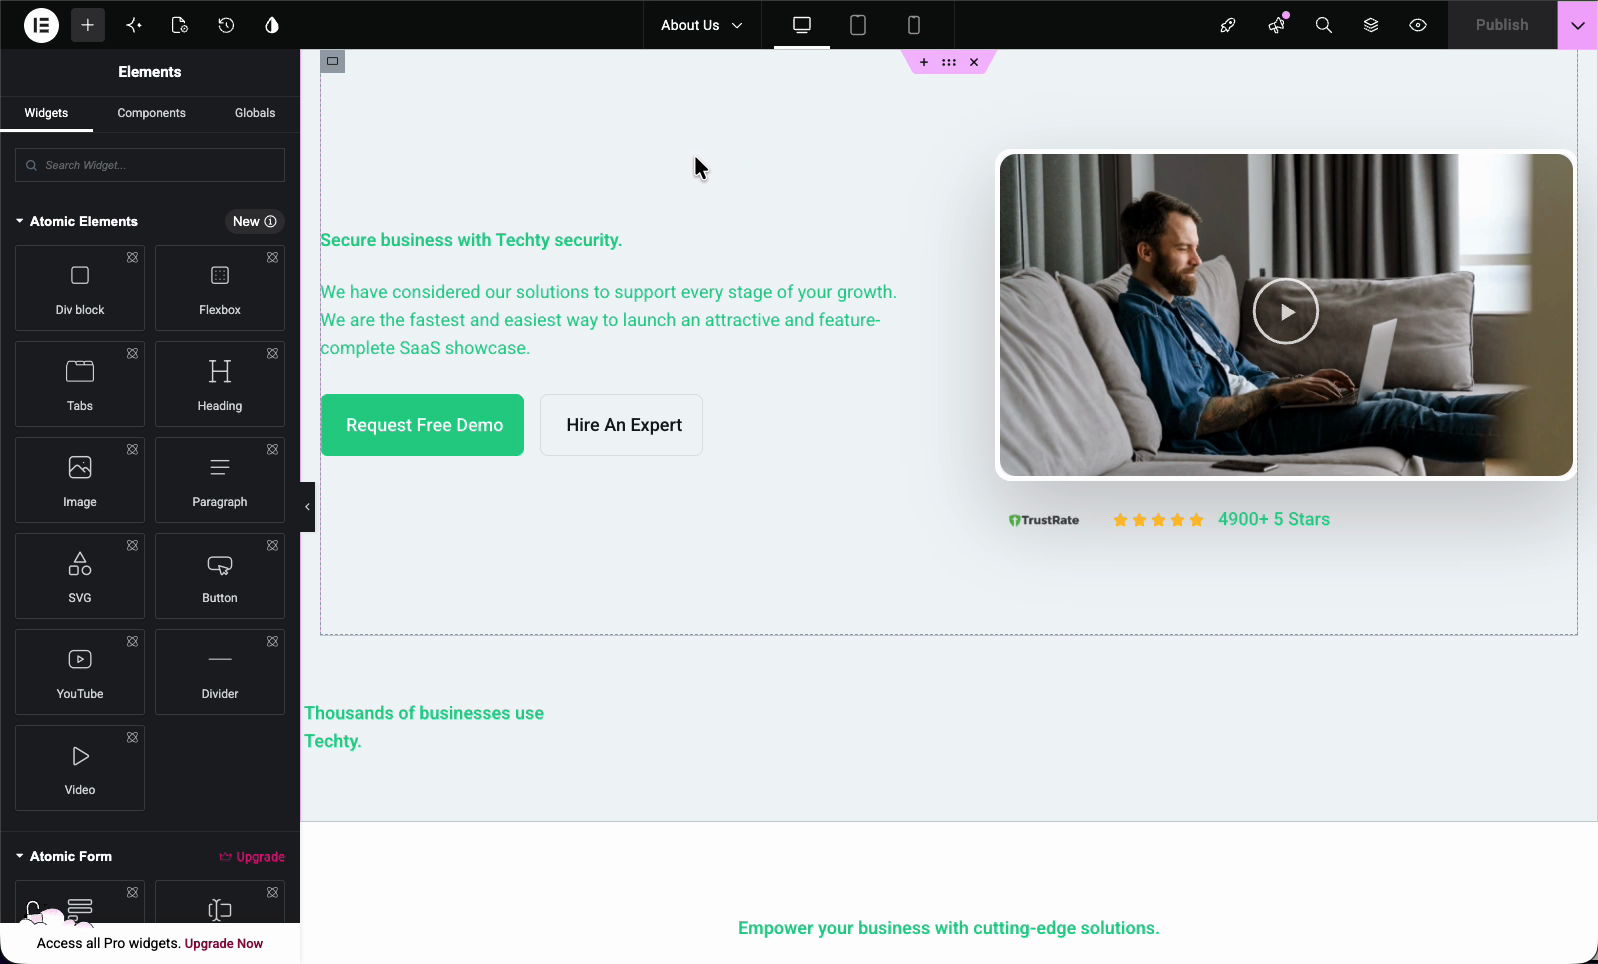Open the revision history icon
Screen dimensions: 1598x964
pos(226,25)
